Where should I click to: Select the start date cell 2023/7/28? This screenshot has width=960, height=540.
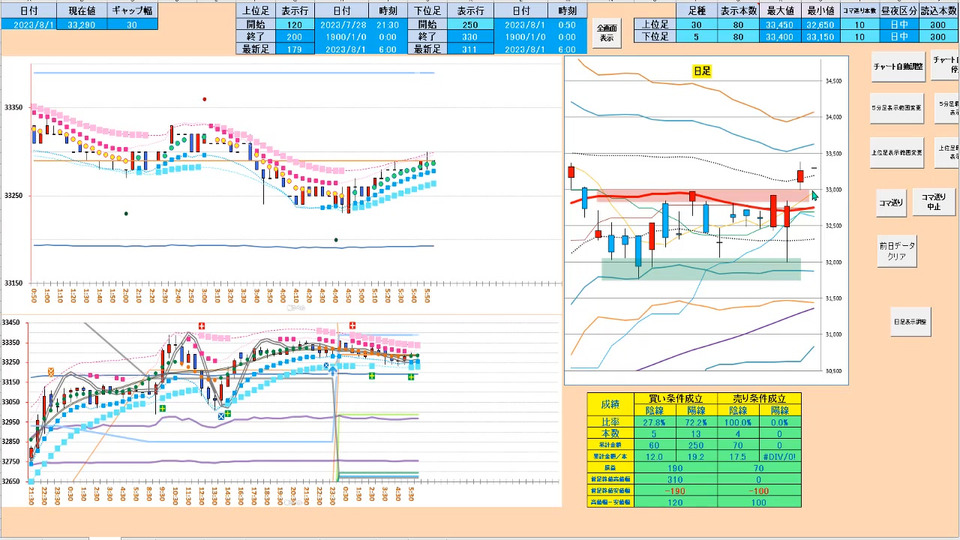342,25
